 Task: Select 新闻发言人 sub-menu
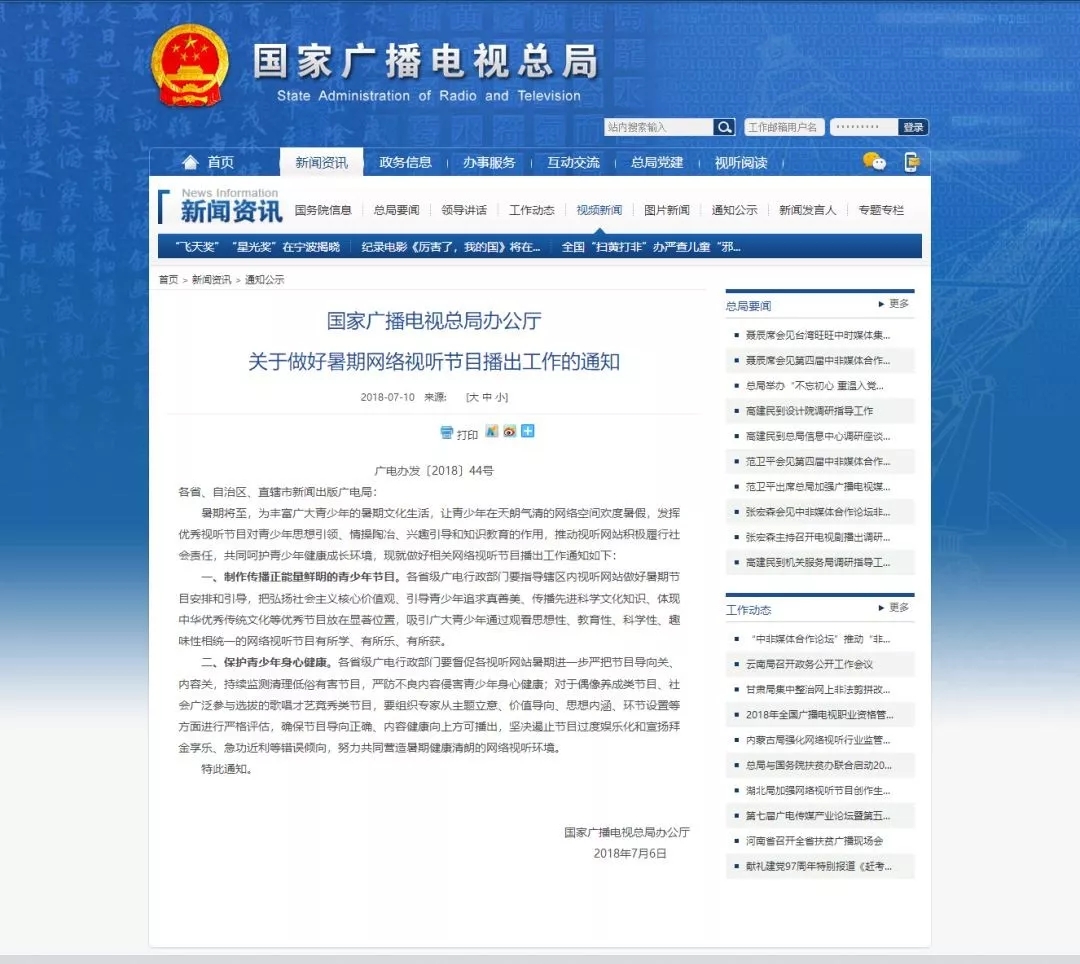[x=807, y=210]
